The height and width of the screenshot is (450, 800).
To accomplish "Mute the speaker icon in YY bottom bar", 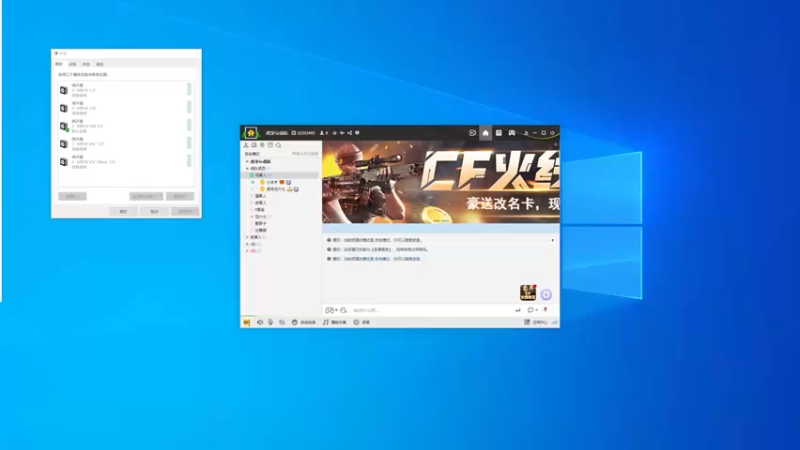I will 260,322.
